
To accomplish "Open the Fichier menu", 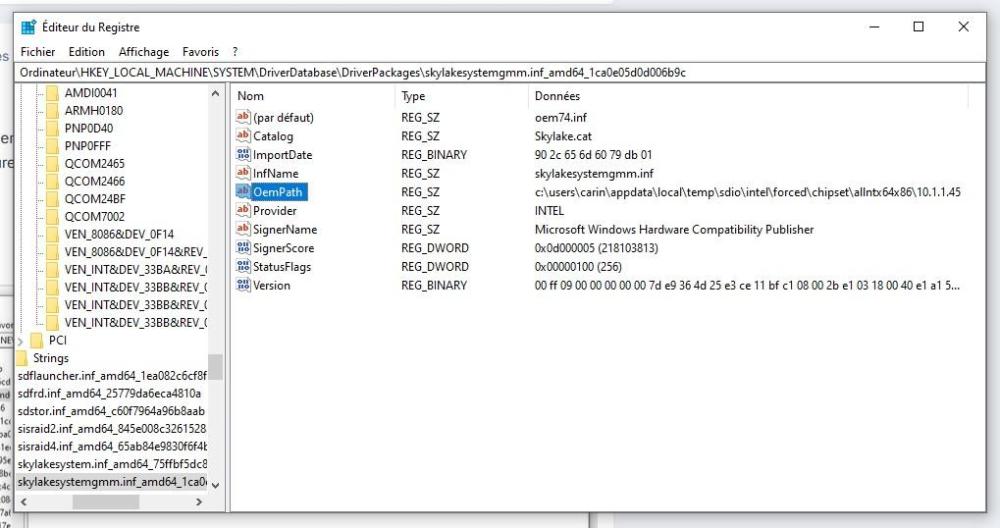I will point(38,52).
